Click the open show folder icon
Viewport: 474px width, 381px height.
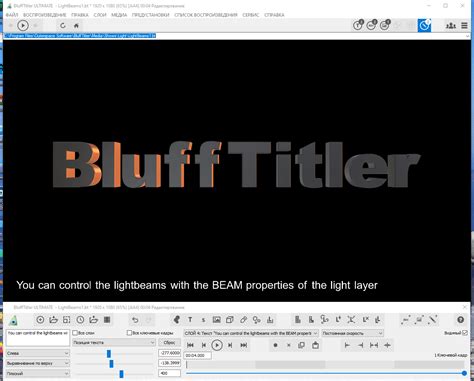(53, 320)
